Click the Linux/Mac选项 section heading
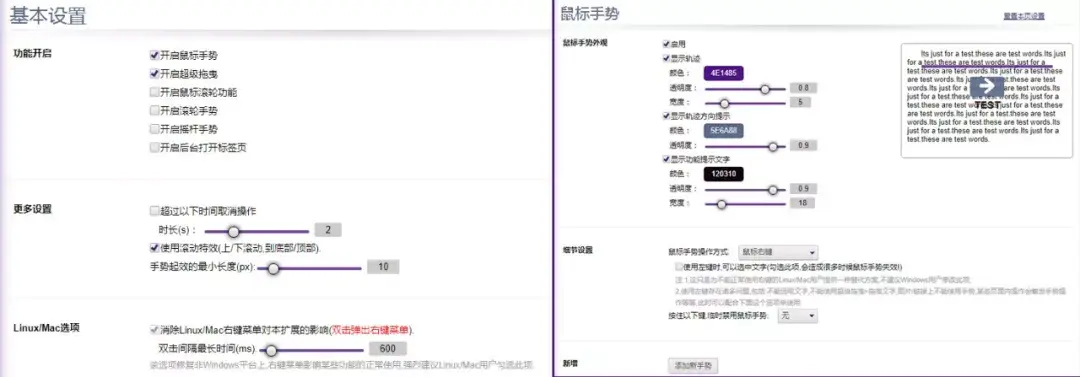 point(46,327)
